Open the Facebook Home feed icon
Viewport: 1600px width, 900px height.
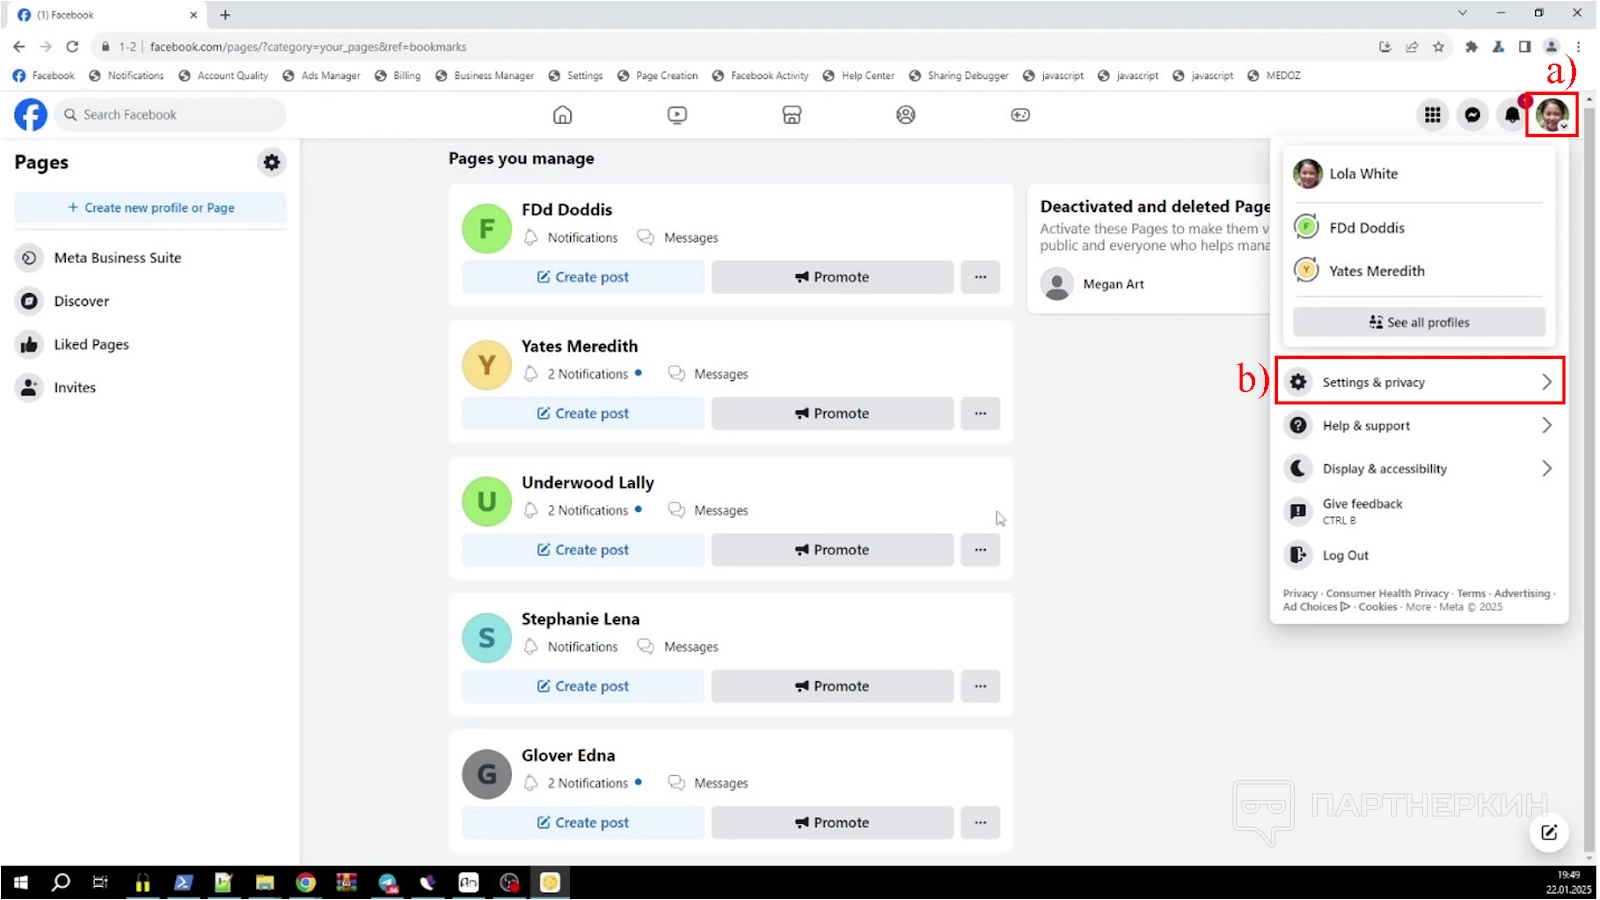pos(562,115)
